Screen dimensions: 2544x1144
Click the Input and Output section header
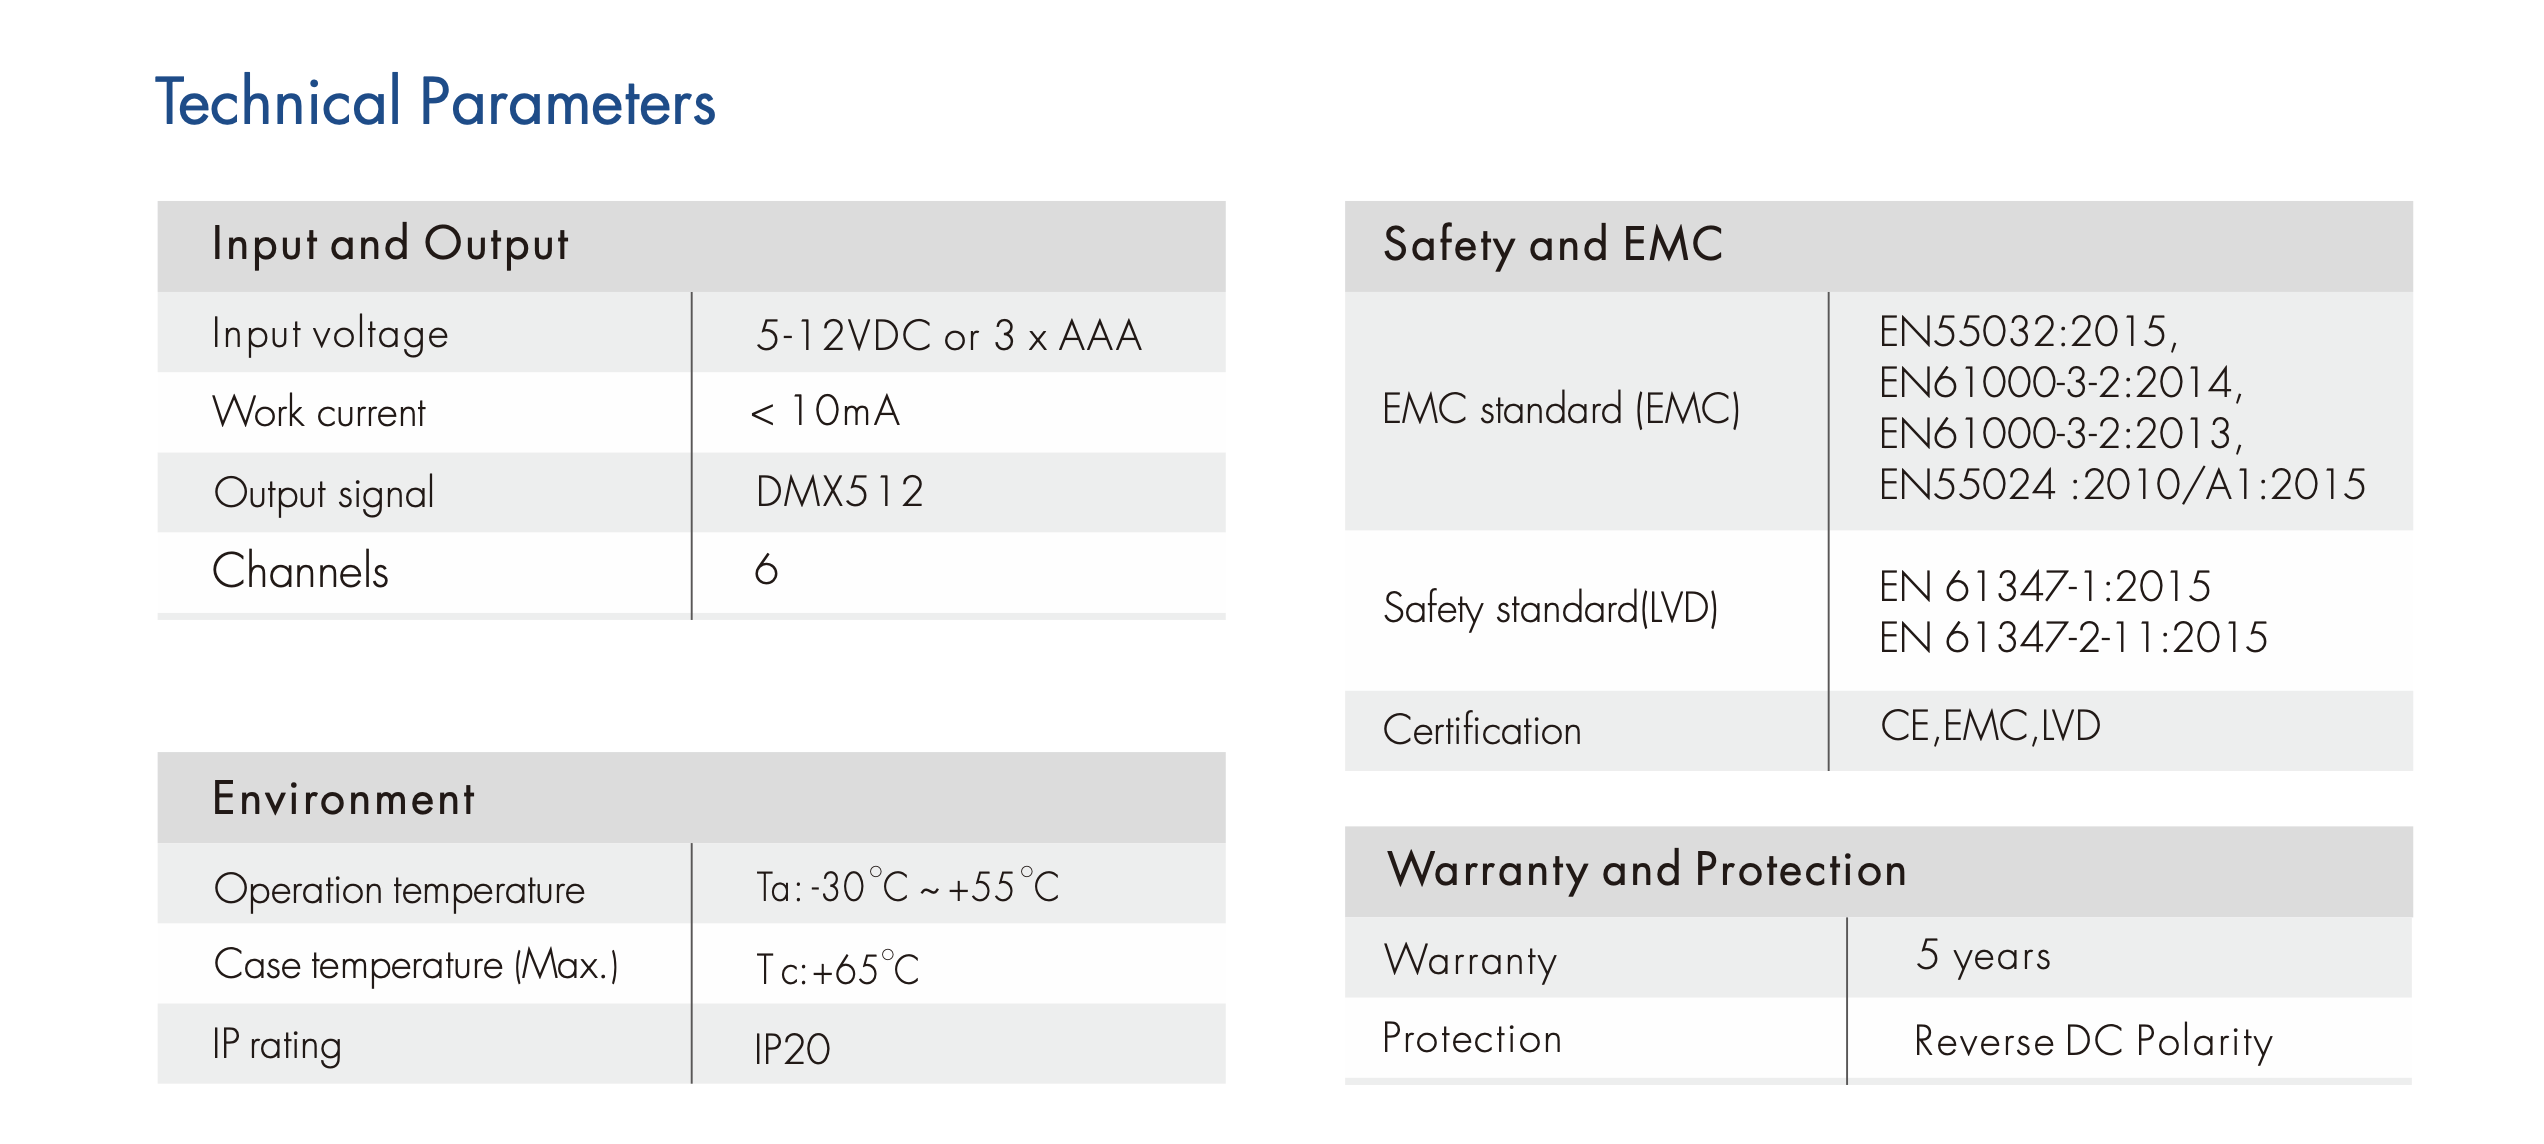coord(390,245)
